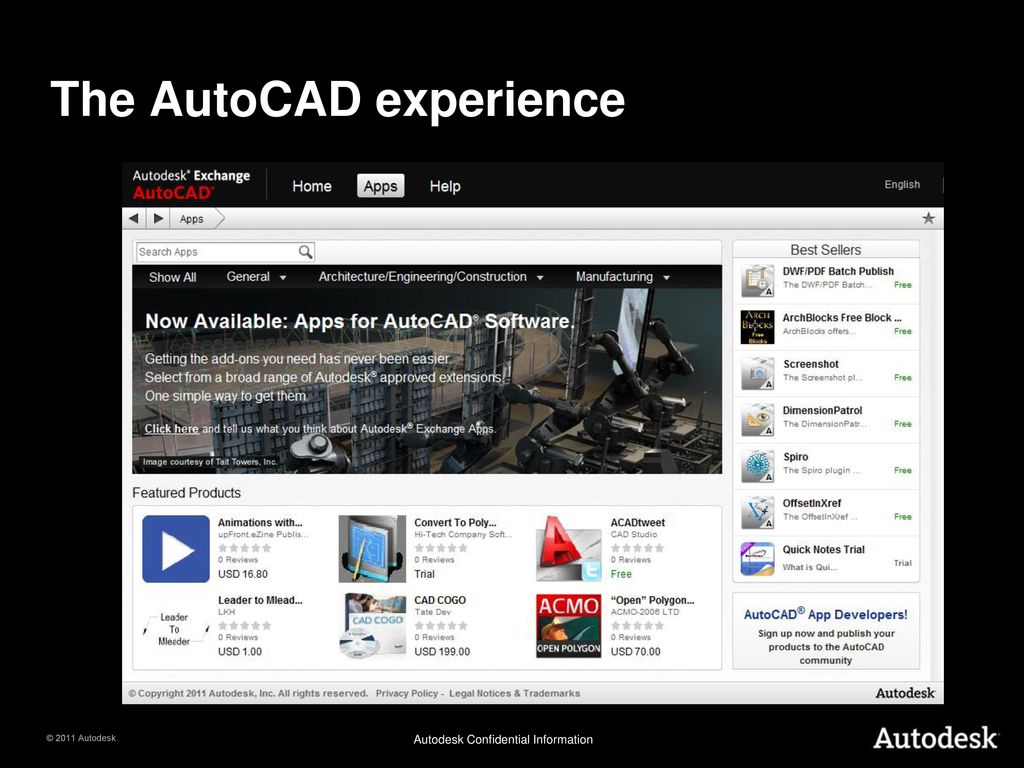The image size is (1024, 768).
Task: Click Spiro title in Best Sellers
Action: 795,456
